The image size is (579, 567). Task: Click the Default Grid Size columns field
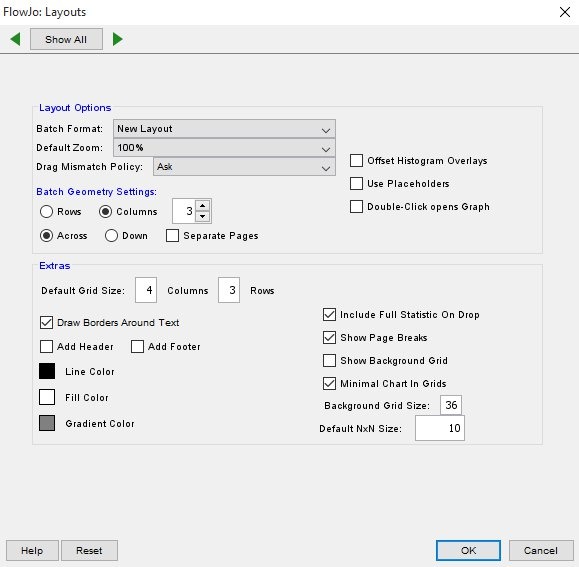(x=146, y=290)
